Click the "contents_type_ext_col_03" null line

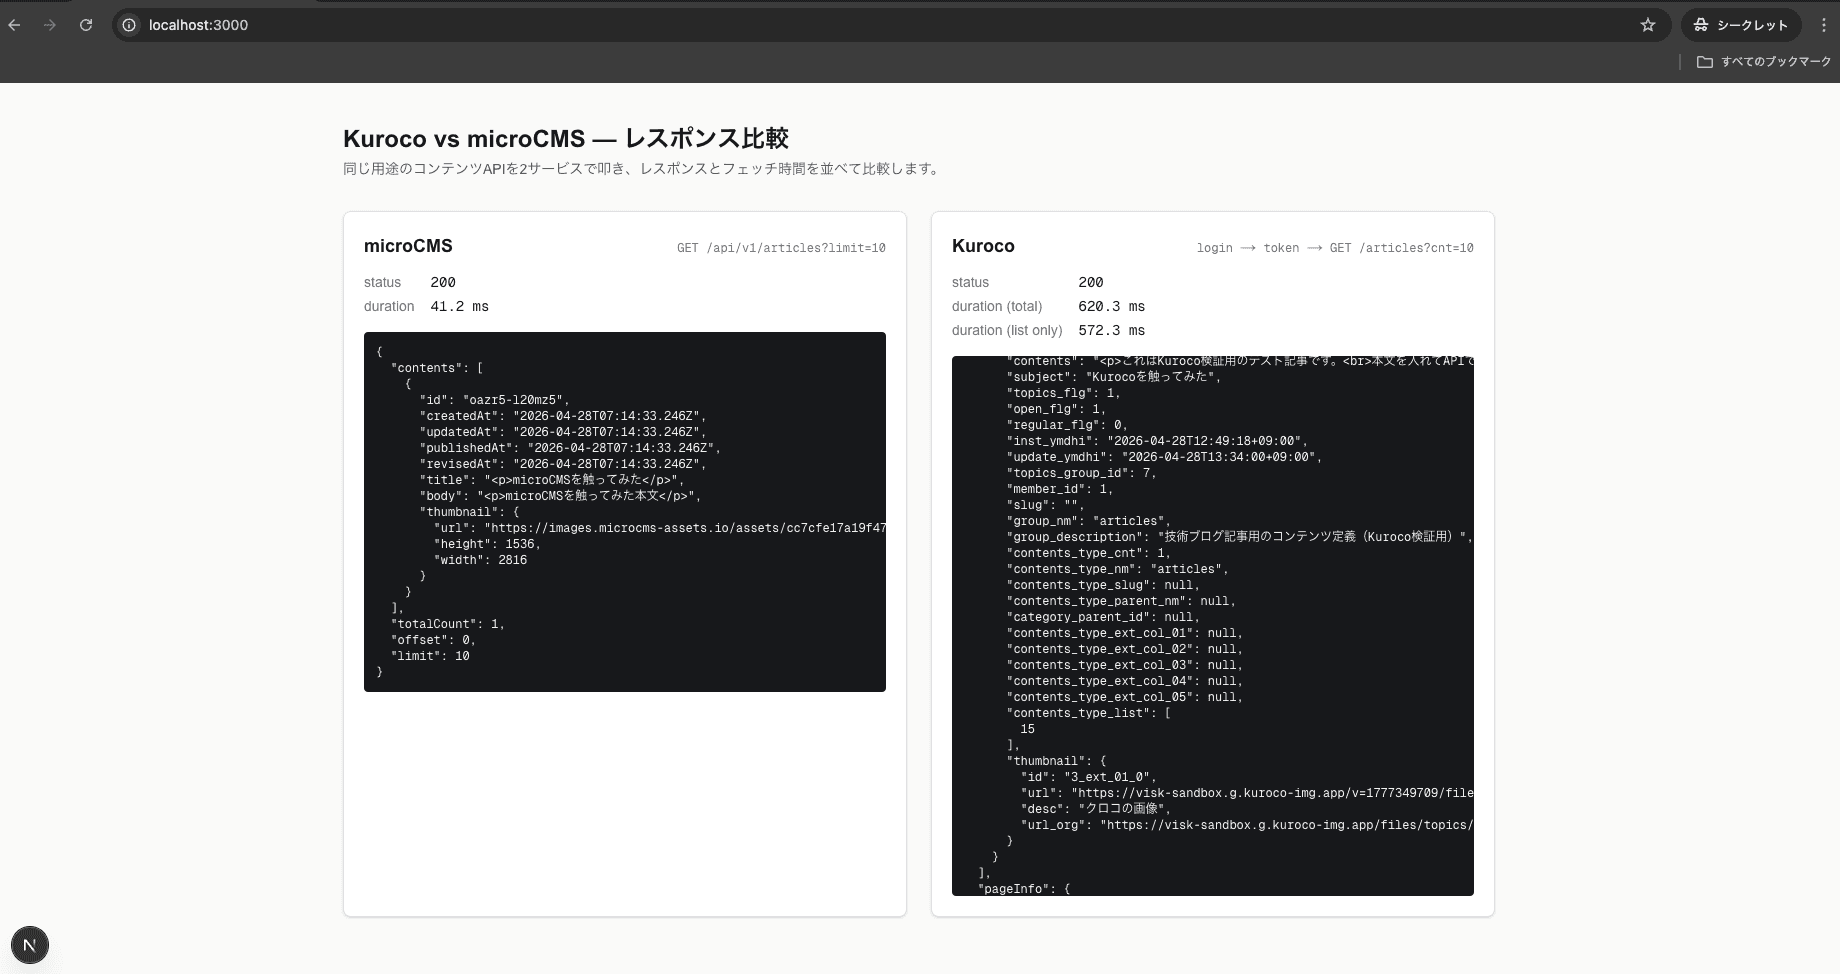point(1125,665)
